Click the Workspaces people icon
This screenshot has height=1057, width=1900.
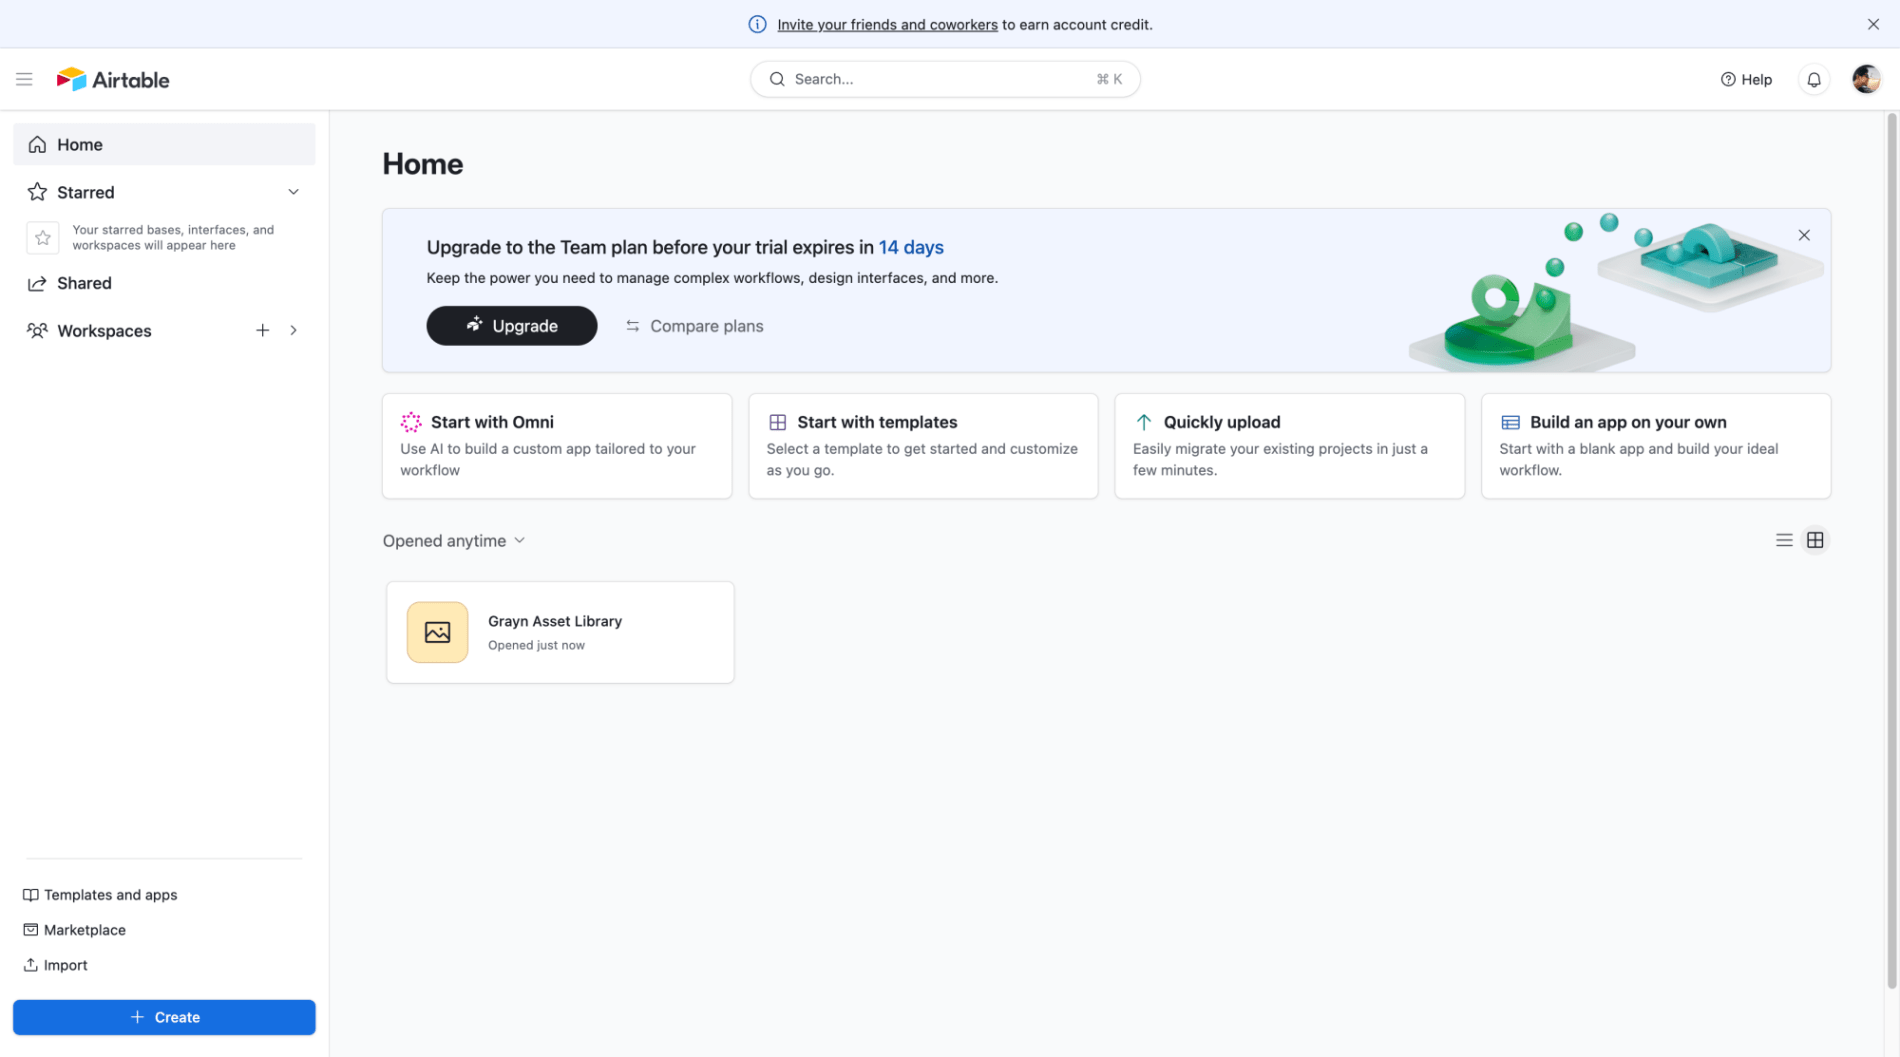37,331
